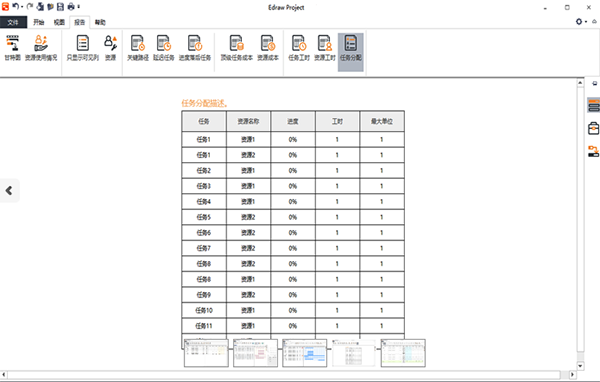Image resolution: width=600 pixels, height=382 pixels.
Task: Click the 资源名称 column header cell
Action: click(248, 121)
